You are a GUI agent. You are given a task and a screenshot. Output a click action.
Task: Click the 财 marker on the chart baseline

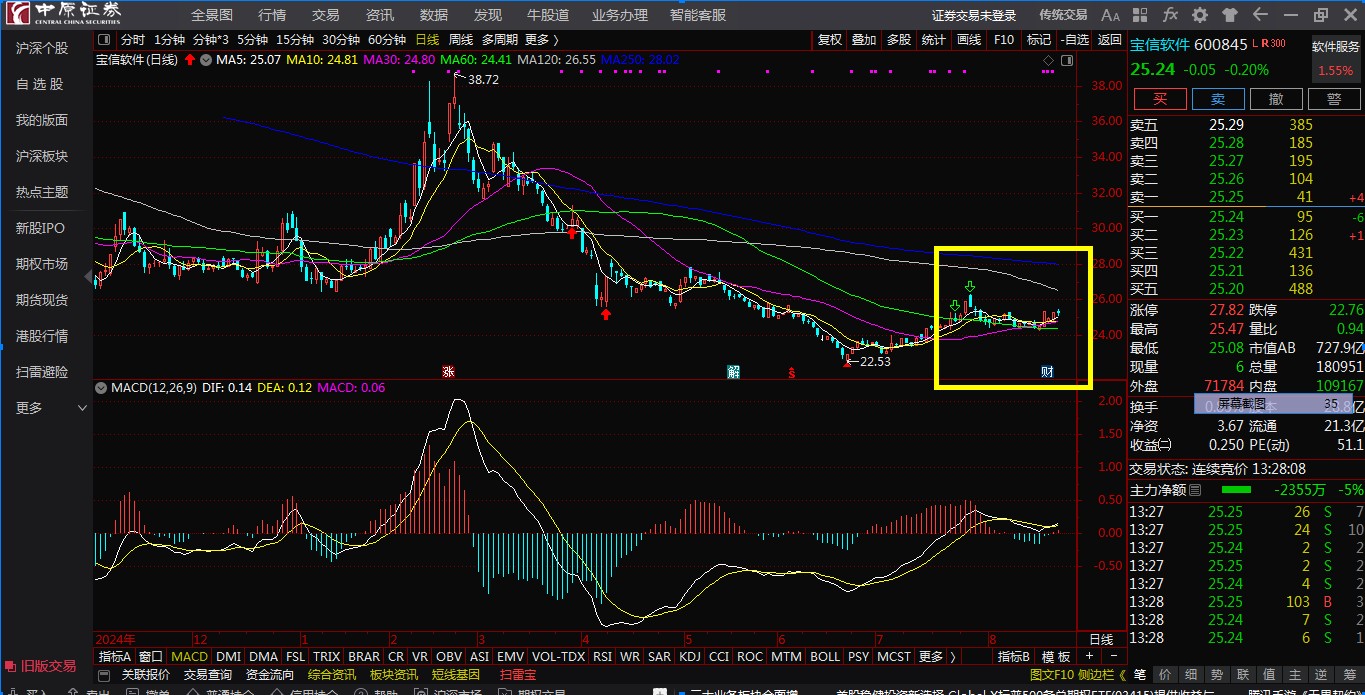point(1047,372)
